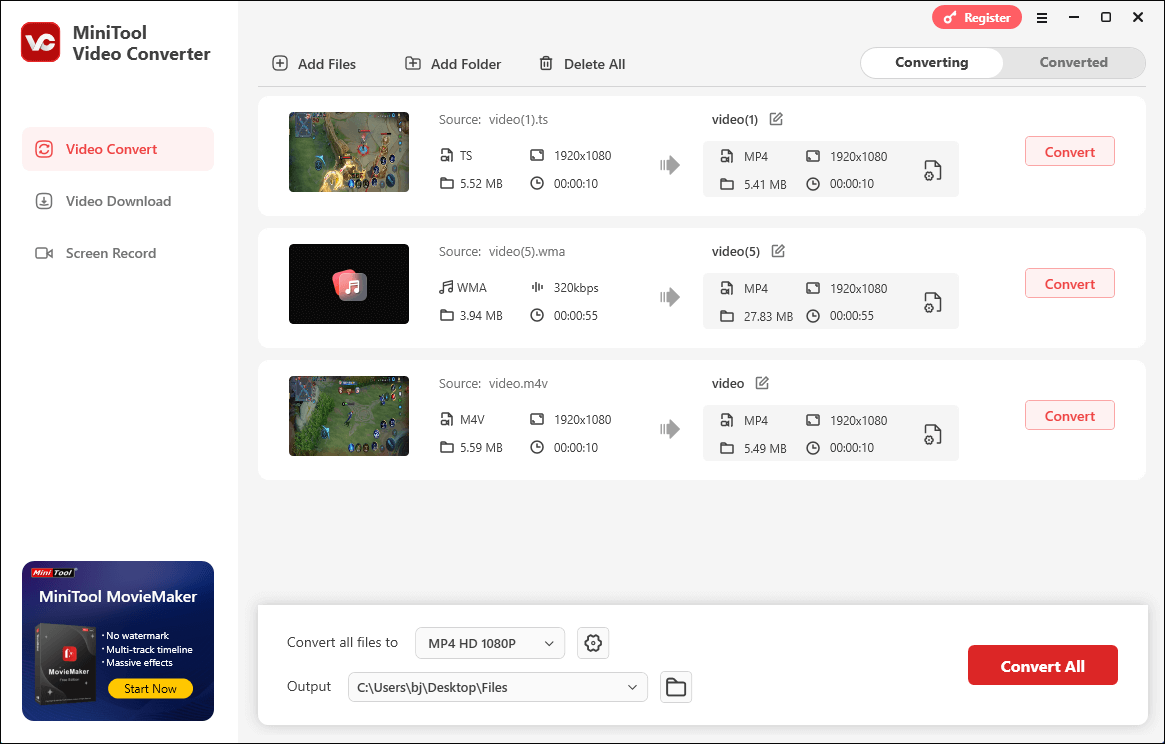This screenshot has height=744, width=1165.
Task: Click the 320kbps bitrate icon
Action: 537,287
